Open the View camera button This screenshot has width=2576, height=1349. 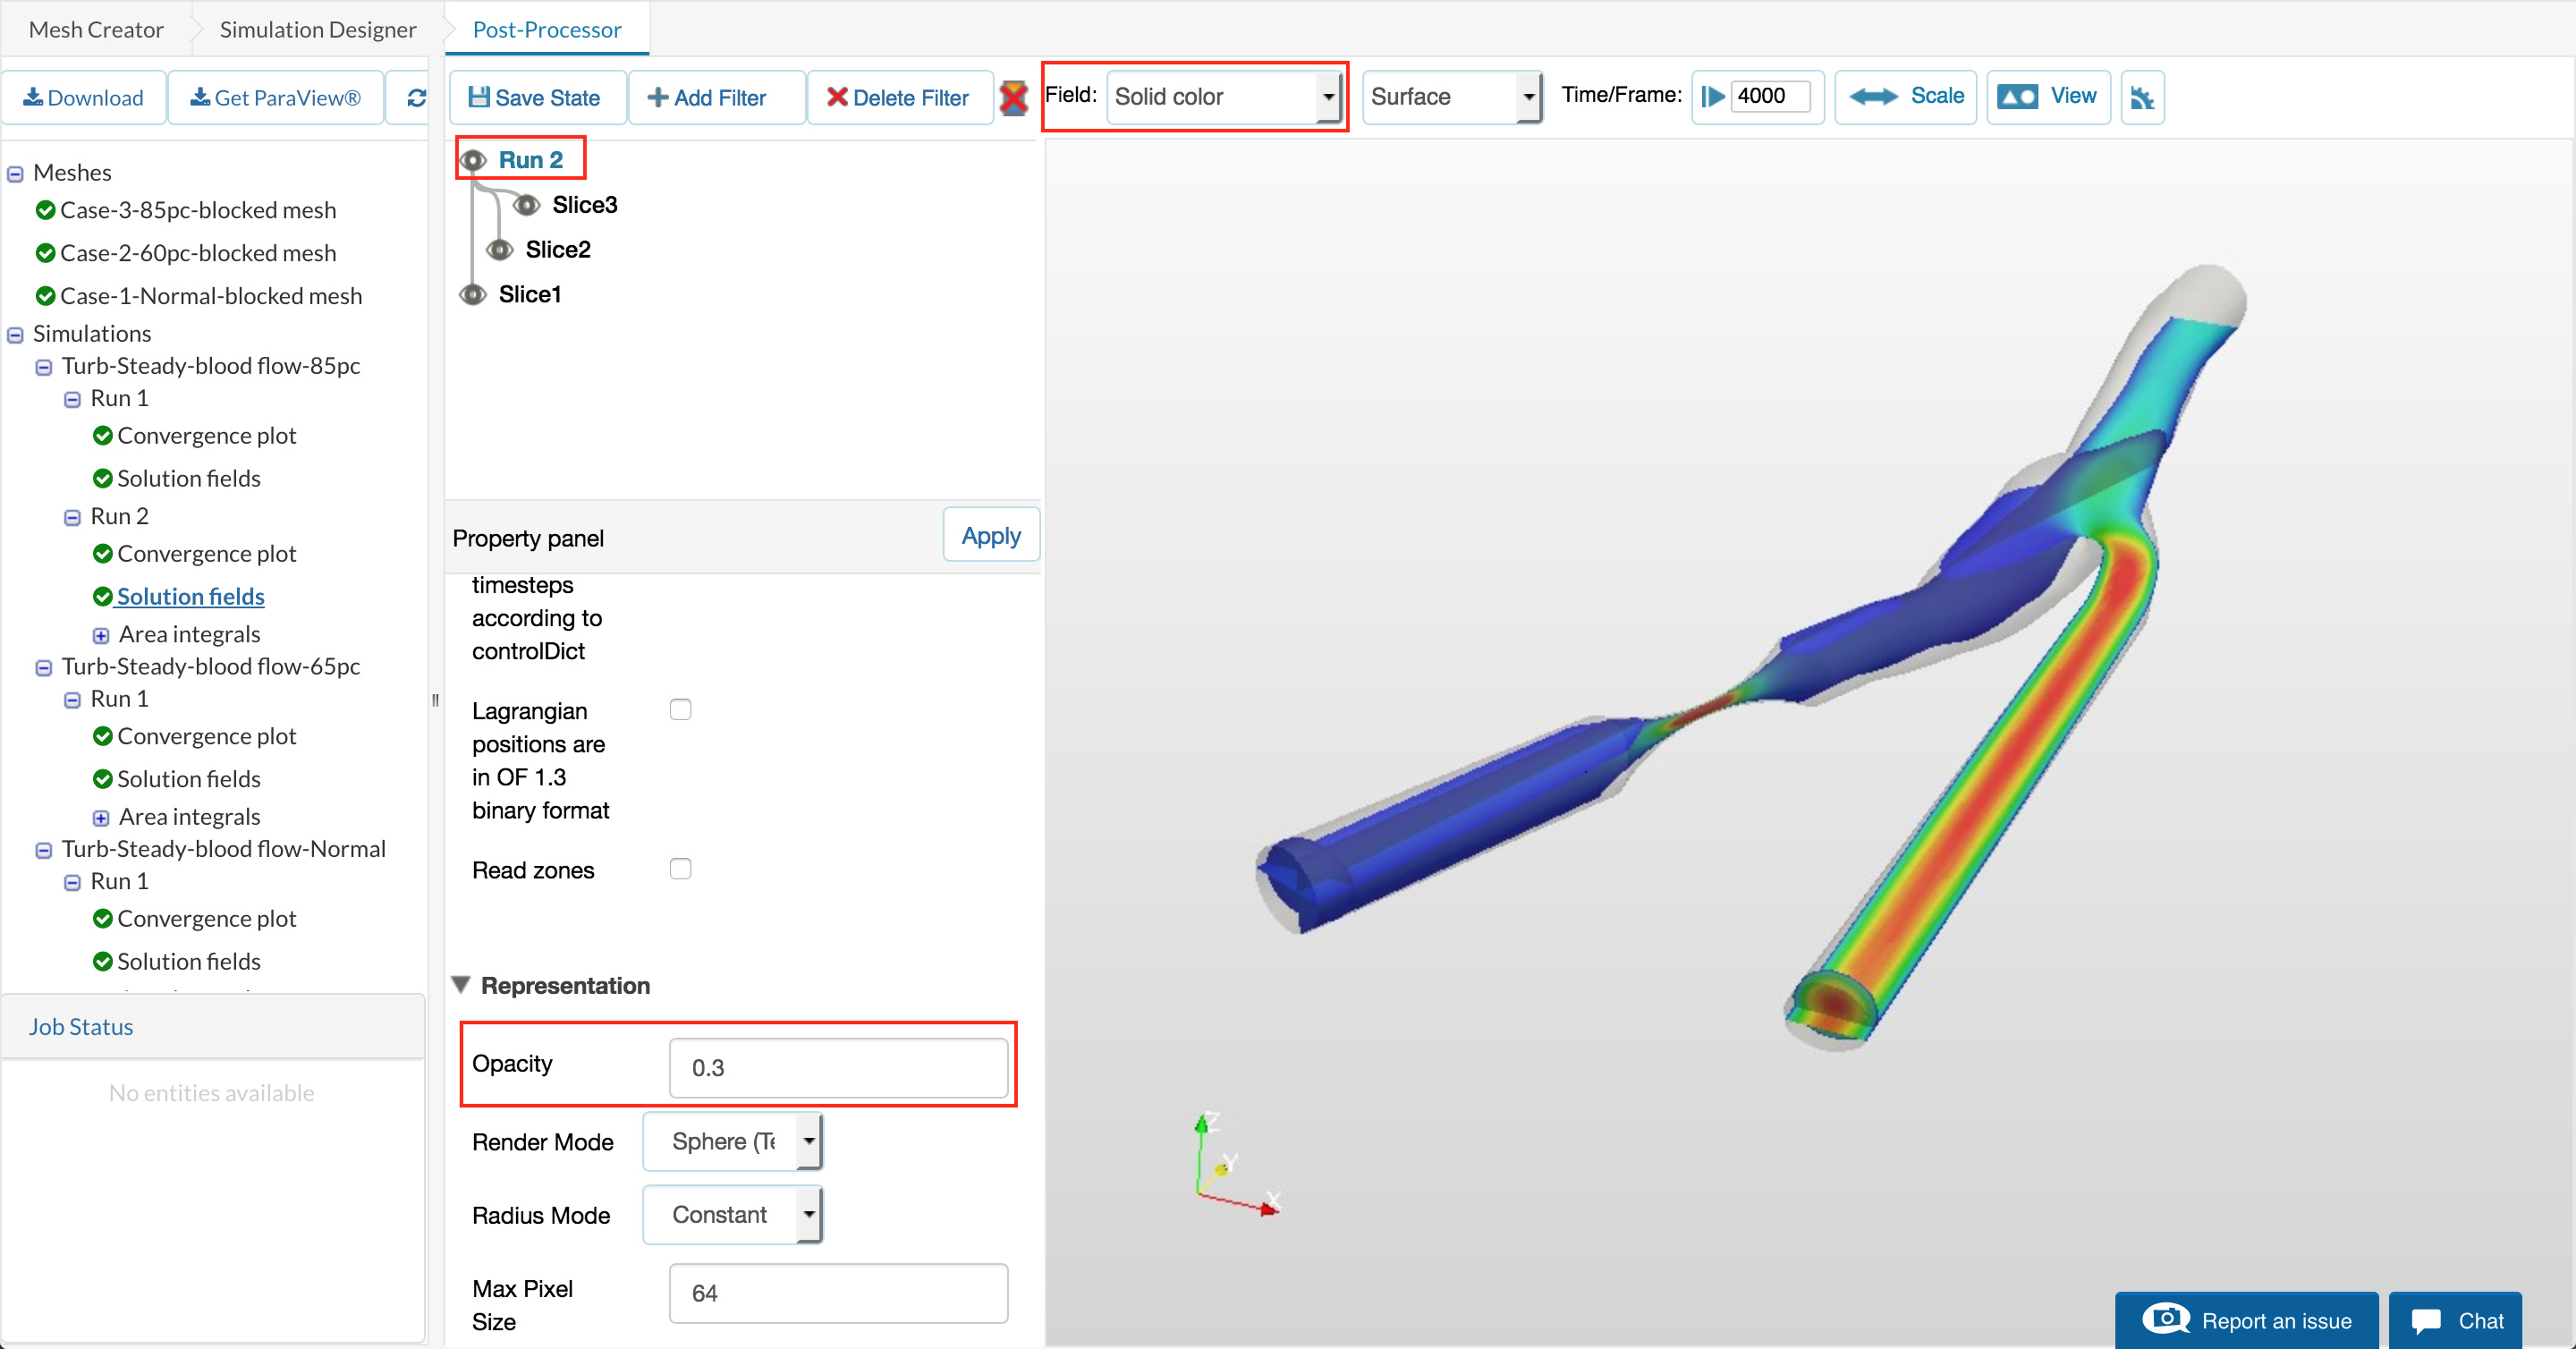coord(2047,96)
